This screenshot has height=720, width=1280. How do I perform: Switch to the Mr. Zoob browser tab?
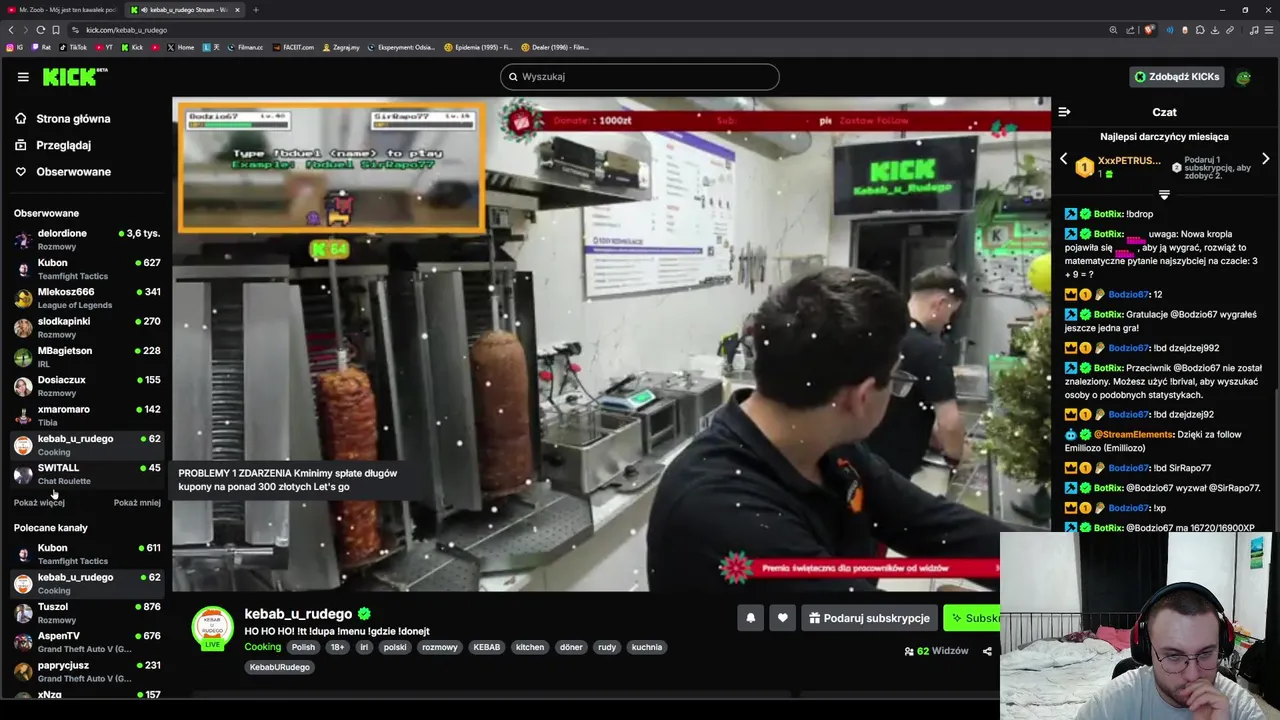click(62, 10)
